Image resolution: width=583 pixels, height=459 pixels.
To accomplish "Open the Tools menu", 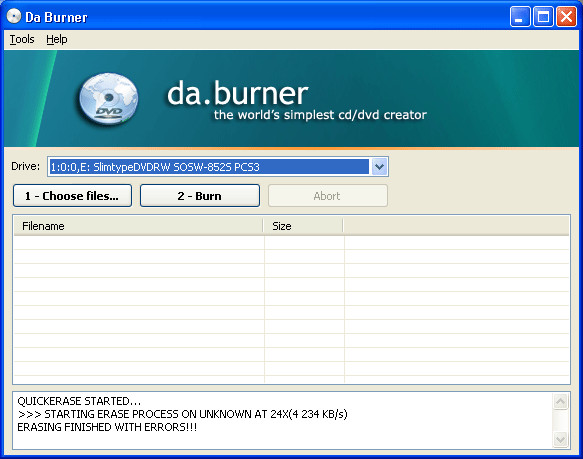I will tap(22, 39).
